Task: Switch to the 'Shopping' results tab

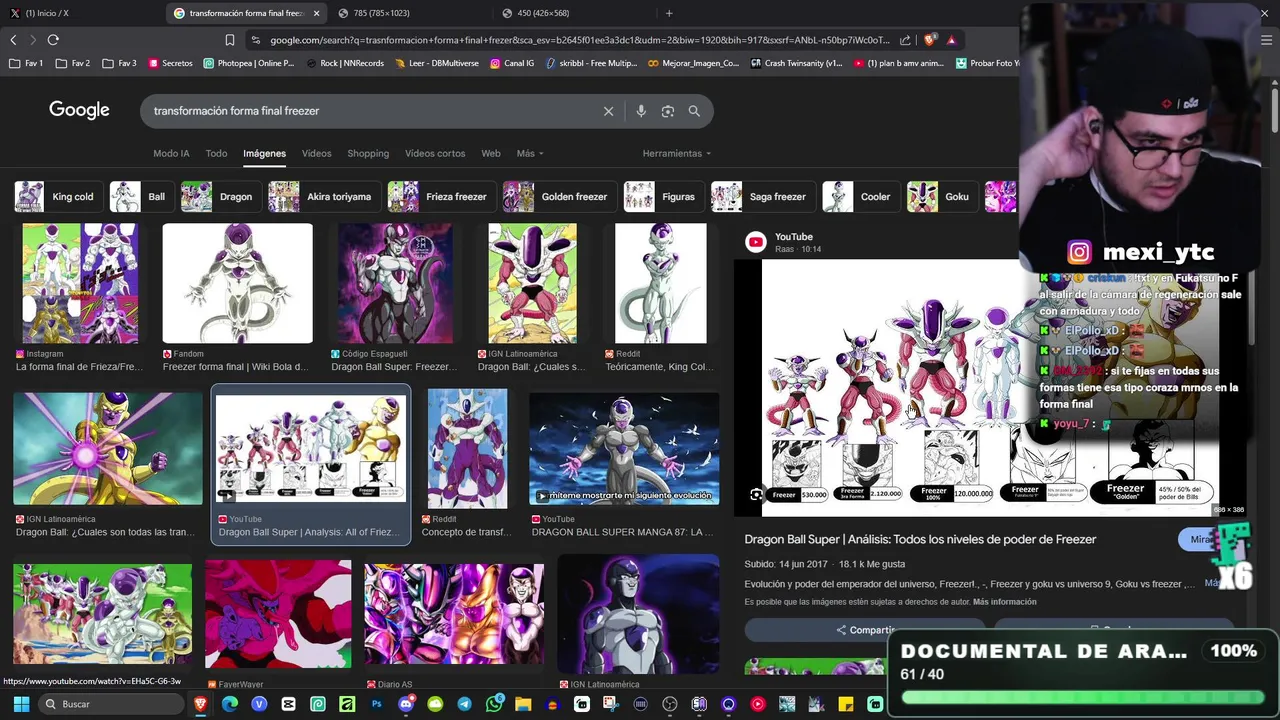Action: point(368,153)
